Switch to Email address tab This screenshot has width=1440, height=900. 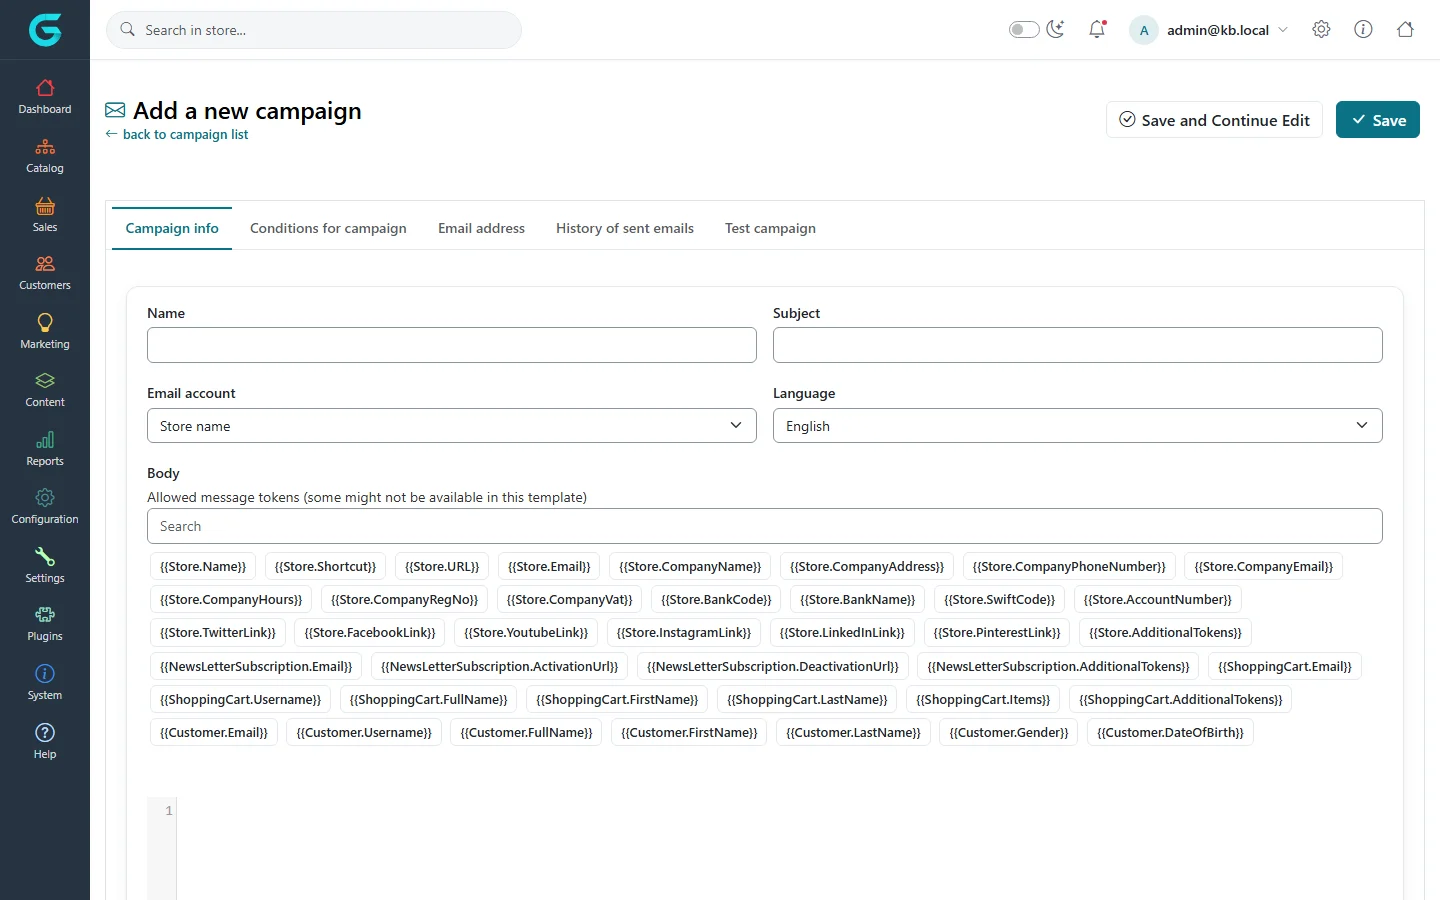[481, 228]
